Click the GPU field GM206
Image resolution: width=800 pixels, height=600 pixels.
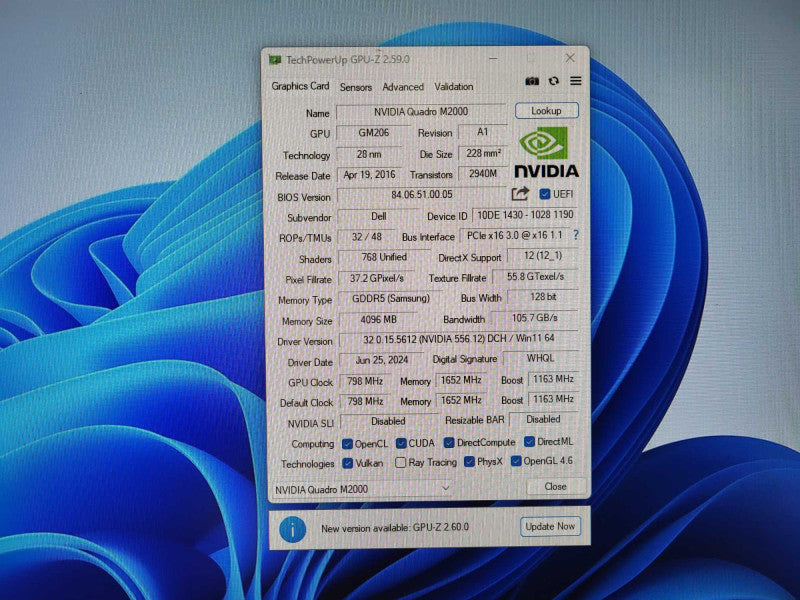(x=373, y=133)
